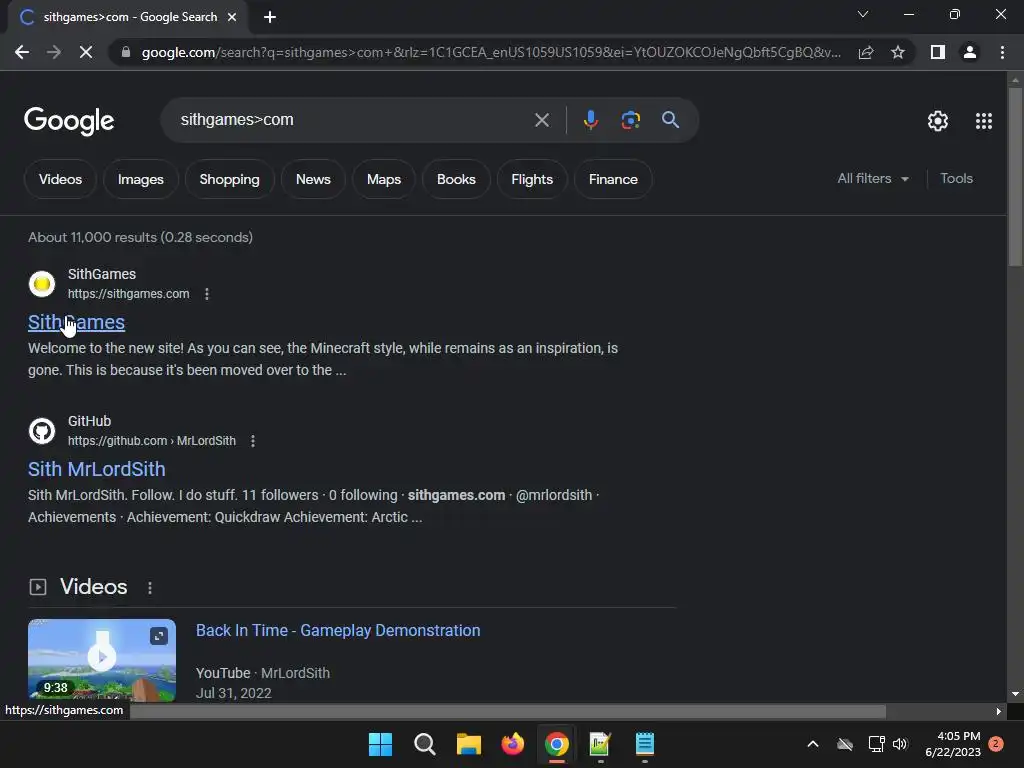The width and height of the screenshot is (1024, 768).
Task: Open more options for SithGames result
Action: click(206, 294)
